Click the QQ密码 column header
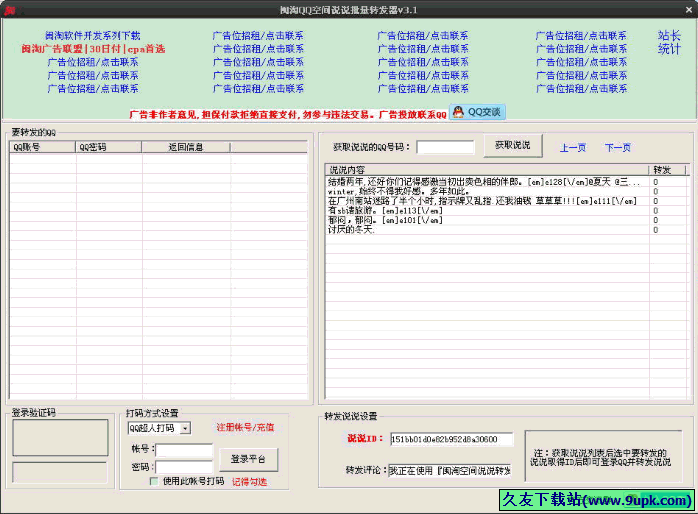This screenshot has width=698, height=514. tap(108, 147)
